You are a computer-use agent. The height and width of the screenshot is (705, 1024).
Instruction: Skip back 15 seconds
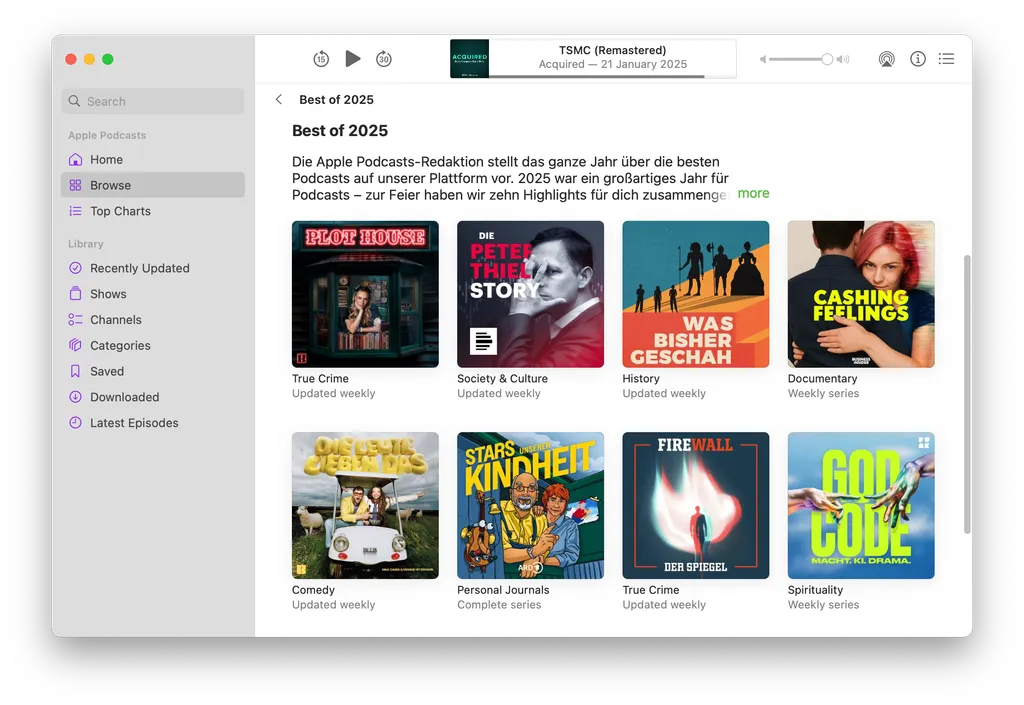click(x=321, y=59)
